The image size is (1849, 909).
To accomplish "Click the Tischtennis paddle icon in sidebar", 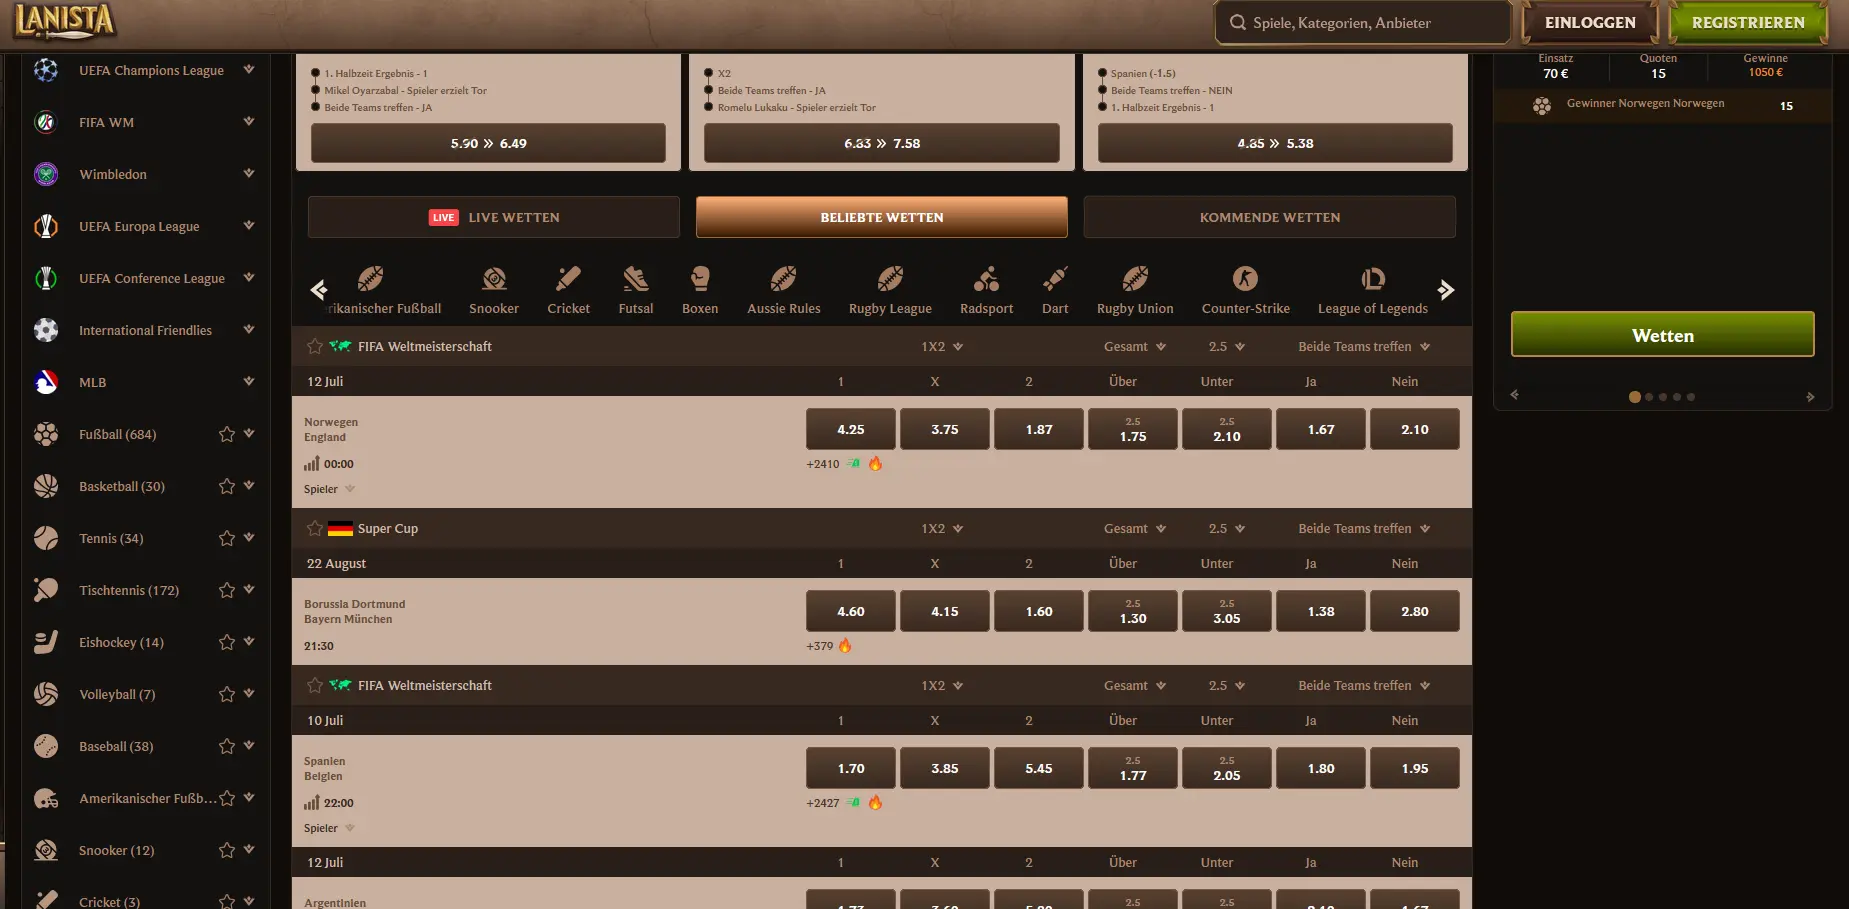I will click(46, 590).
